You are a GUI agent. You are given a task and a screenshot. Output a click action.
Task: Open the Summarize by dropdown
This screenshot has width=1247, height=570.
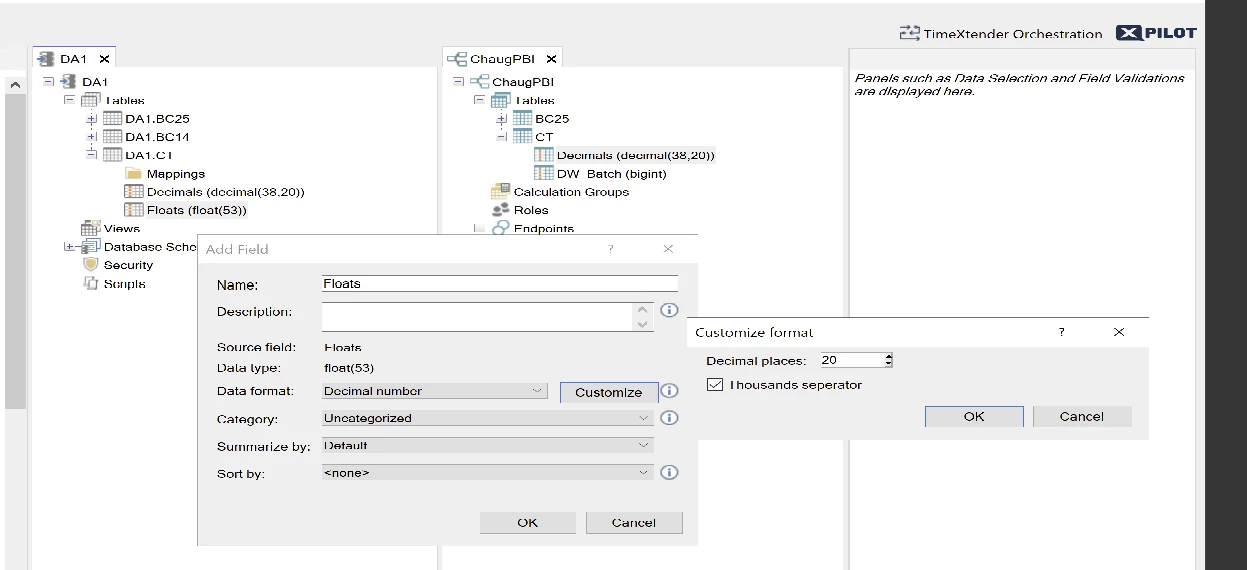coord(488,445)
